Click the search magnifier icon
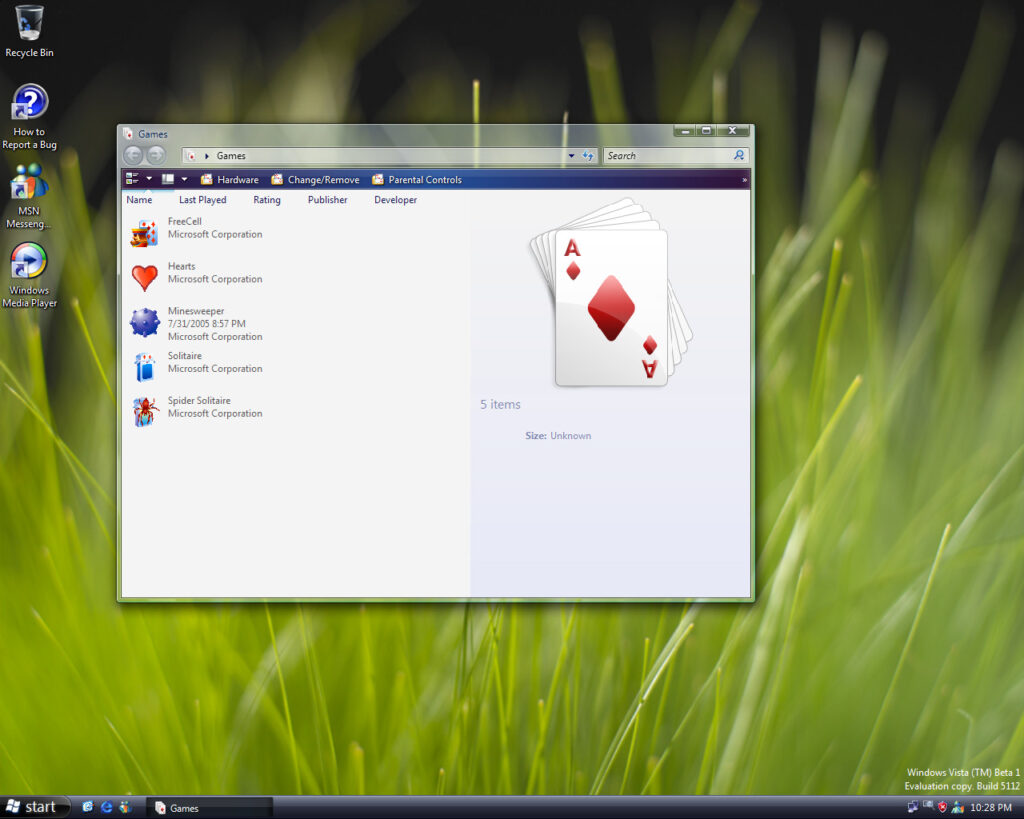This screenshot has width=1024, height=819. 739,155
